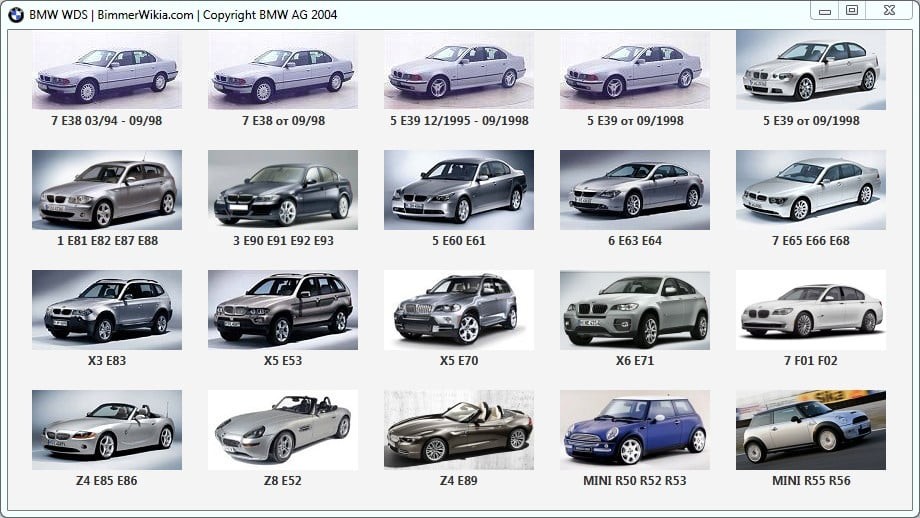Choose the X5 E53 SUV image
The width and height of the screenshot is (920, 518).
pyautogui.click(x=283, y=310)
